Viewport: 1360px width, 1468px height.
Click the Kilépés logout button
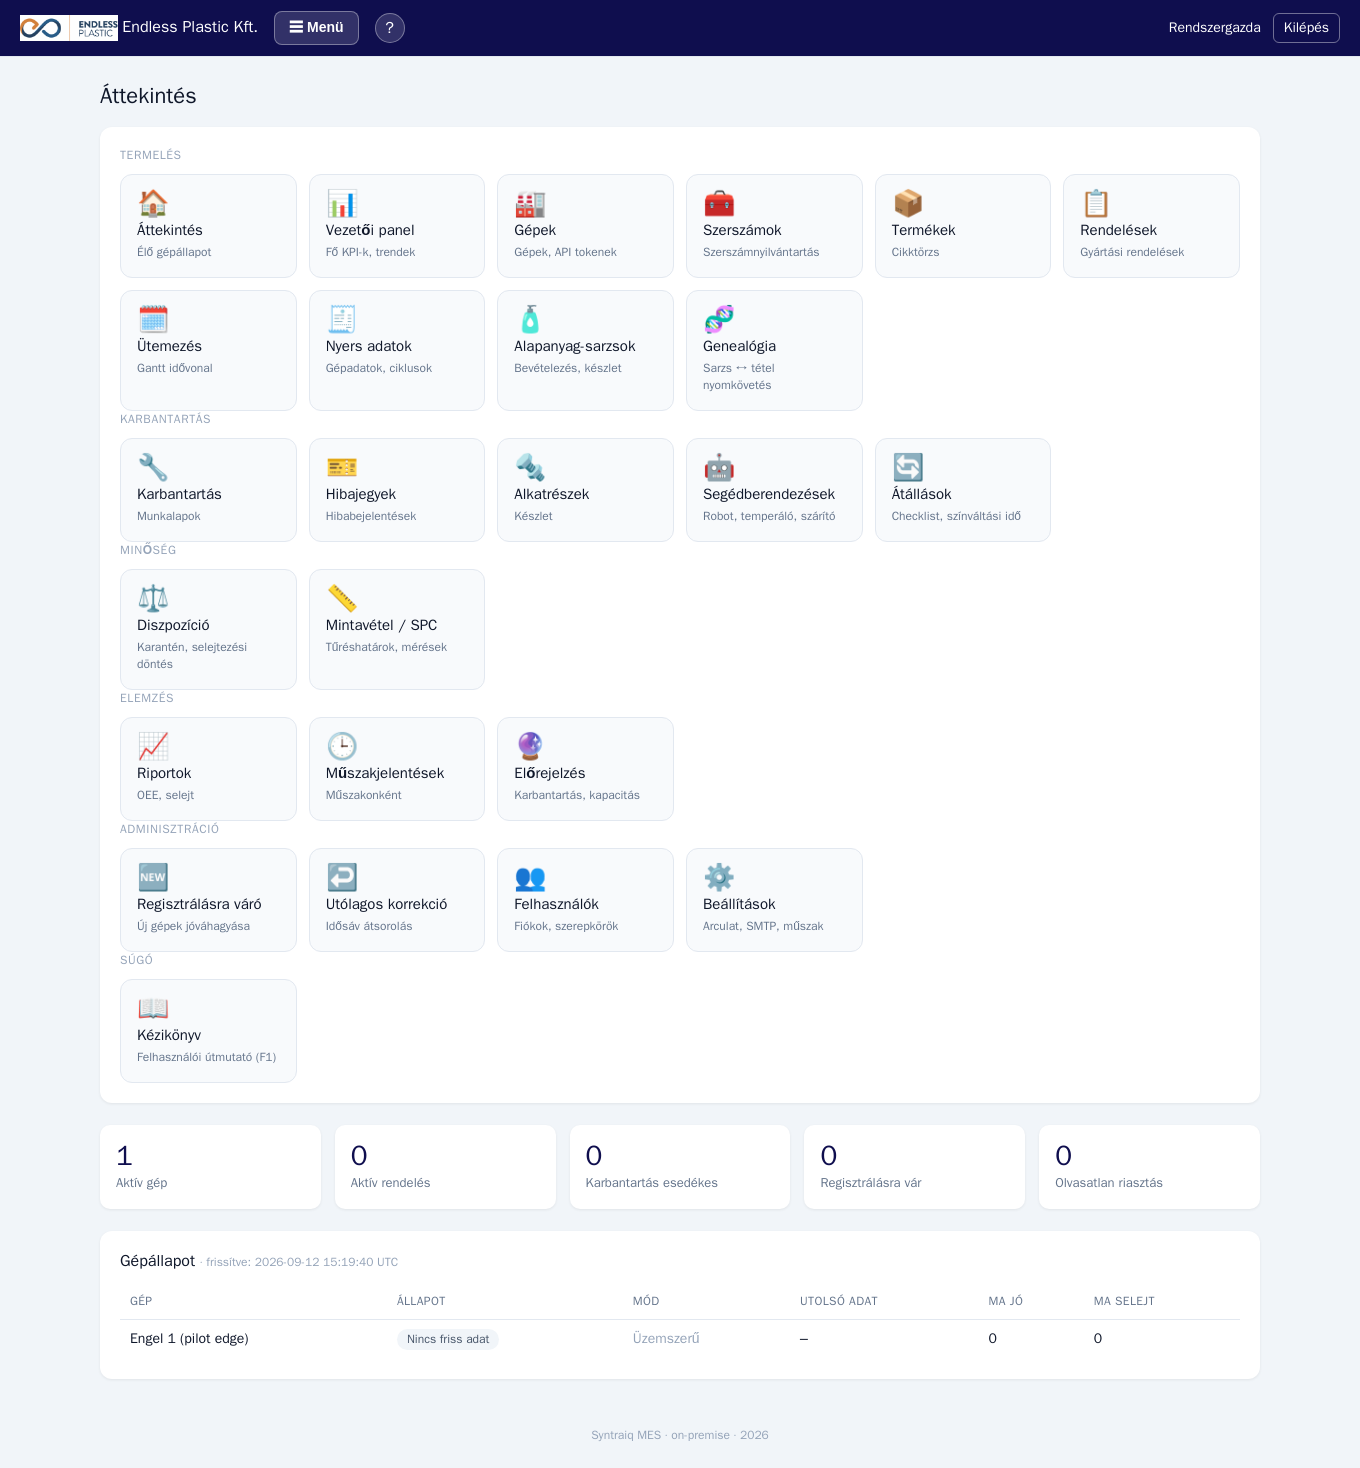(1306, 28)
